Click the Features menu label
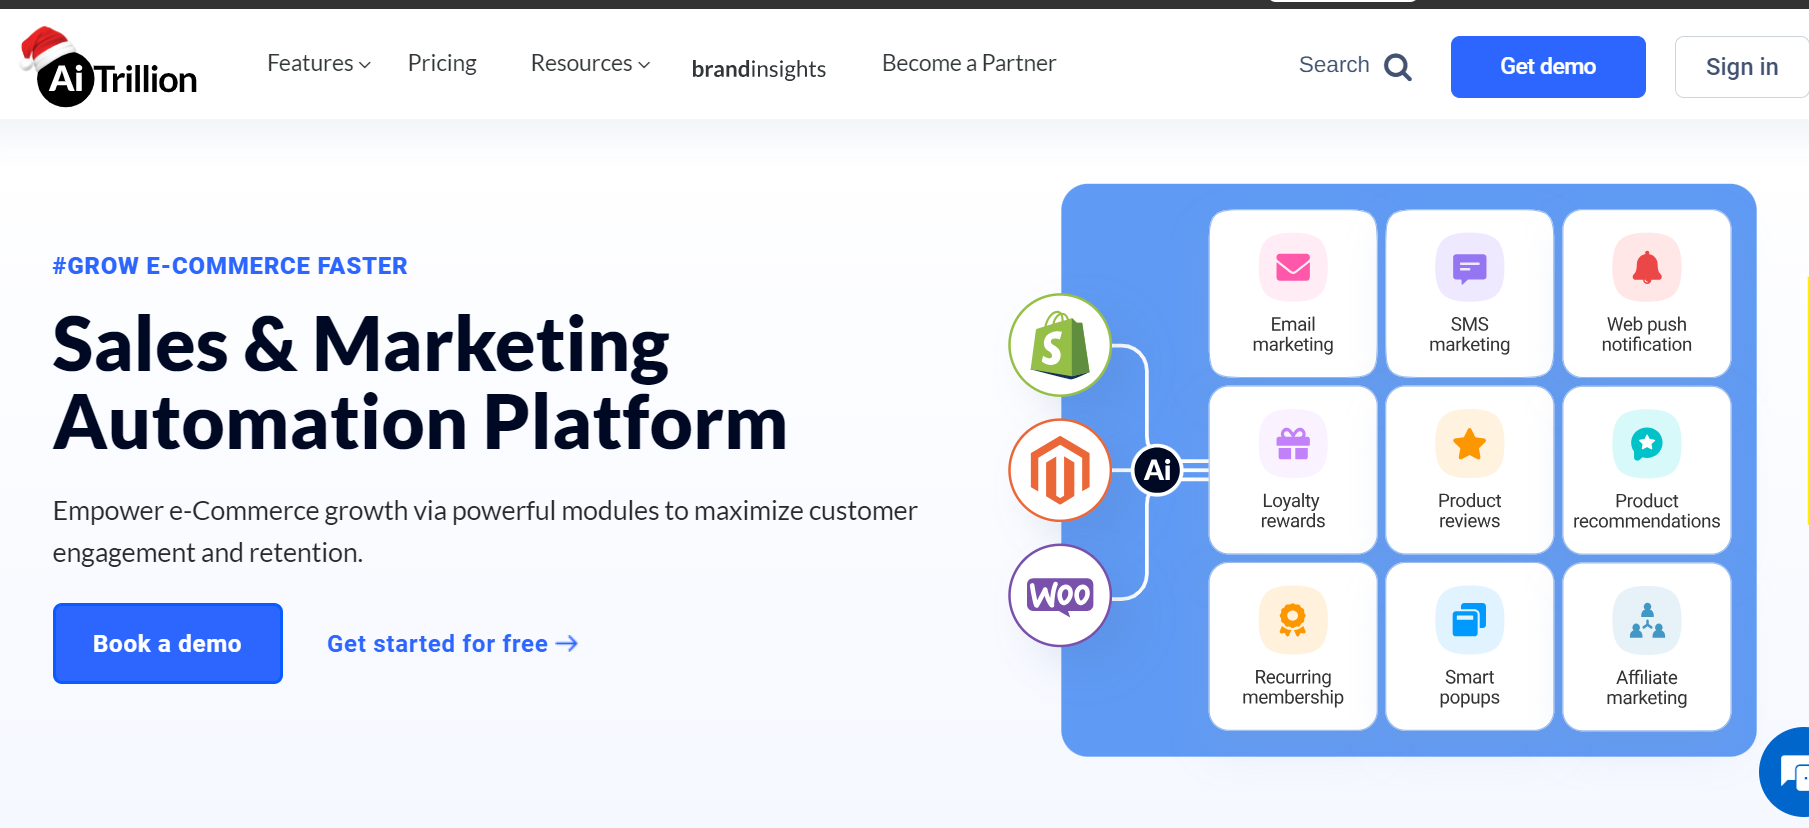 (310, 63)
